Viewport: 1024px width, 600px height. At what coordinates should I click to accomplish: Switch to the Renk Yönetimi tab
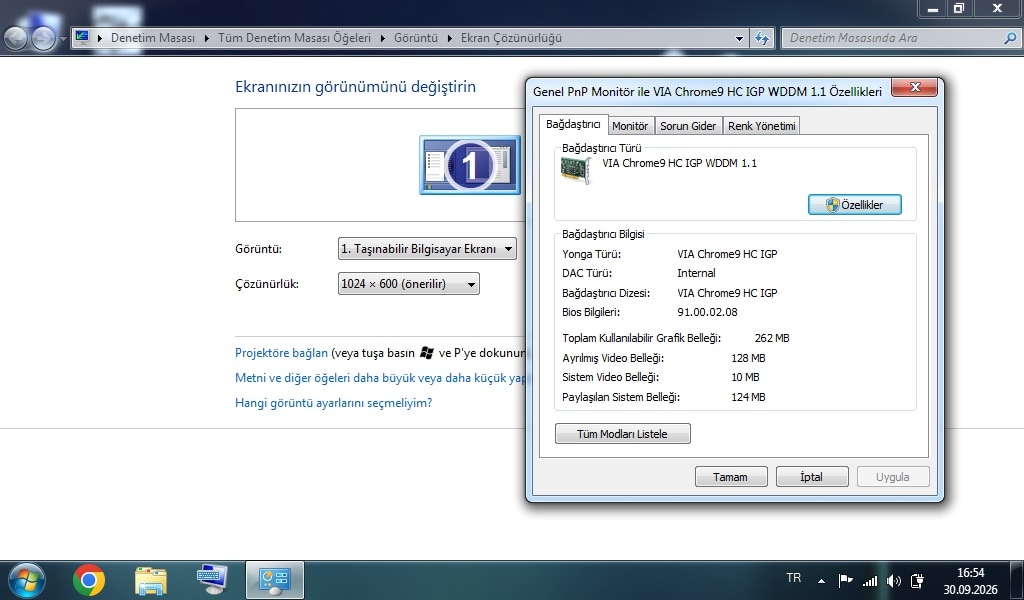coord(761,126)
